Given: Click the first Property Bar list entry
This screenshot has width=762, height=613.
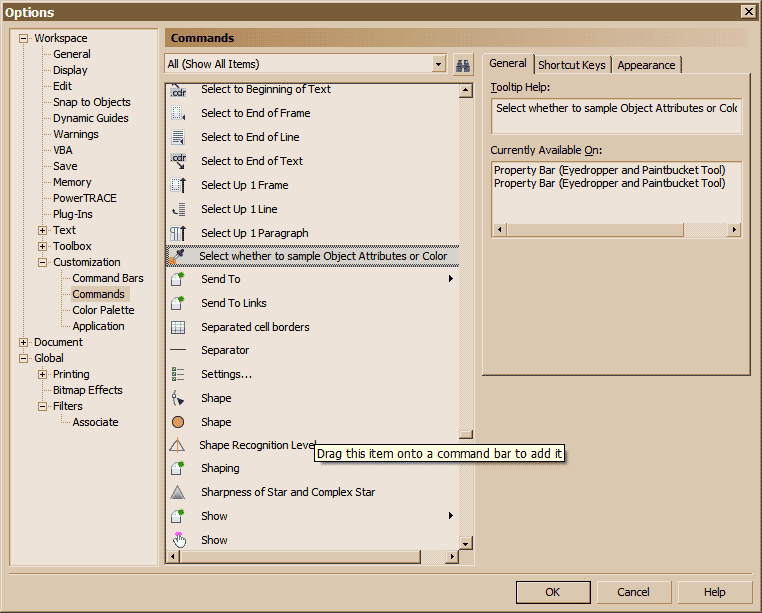Looking at the screenshot, I should point(609,170).
